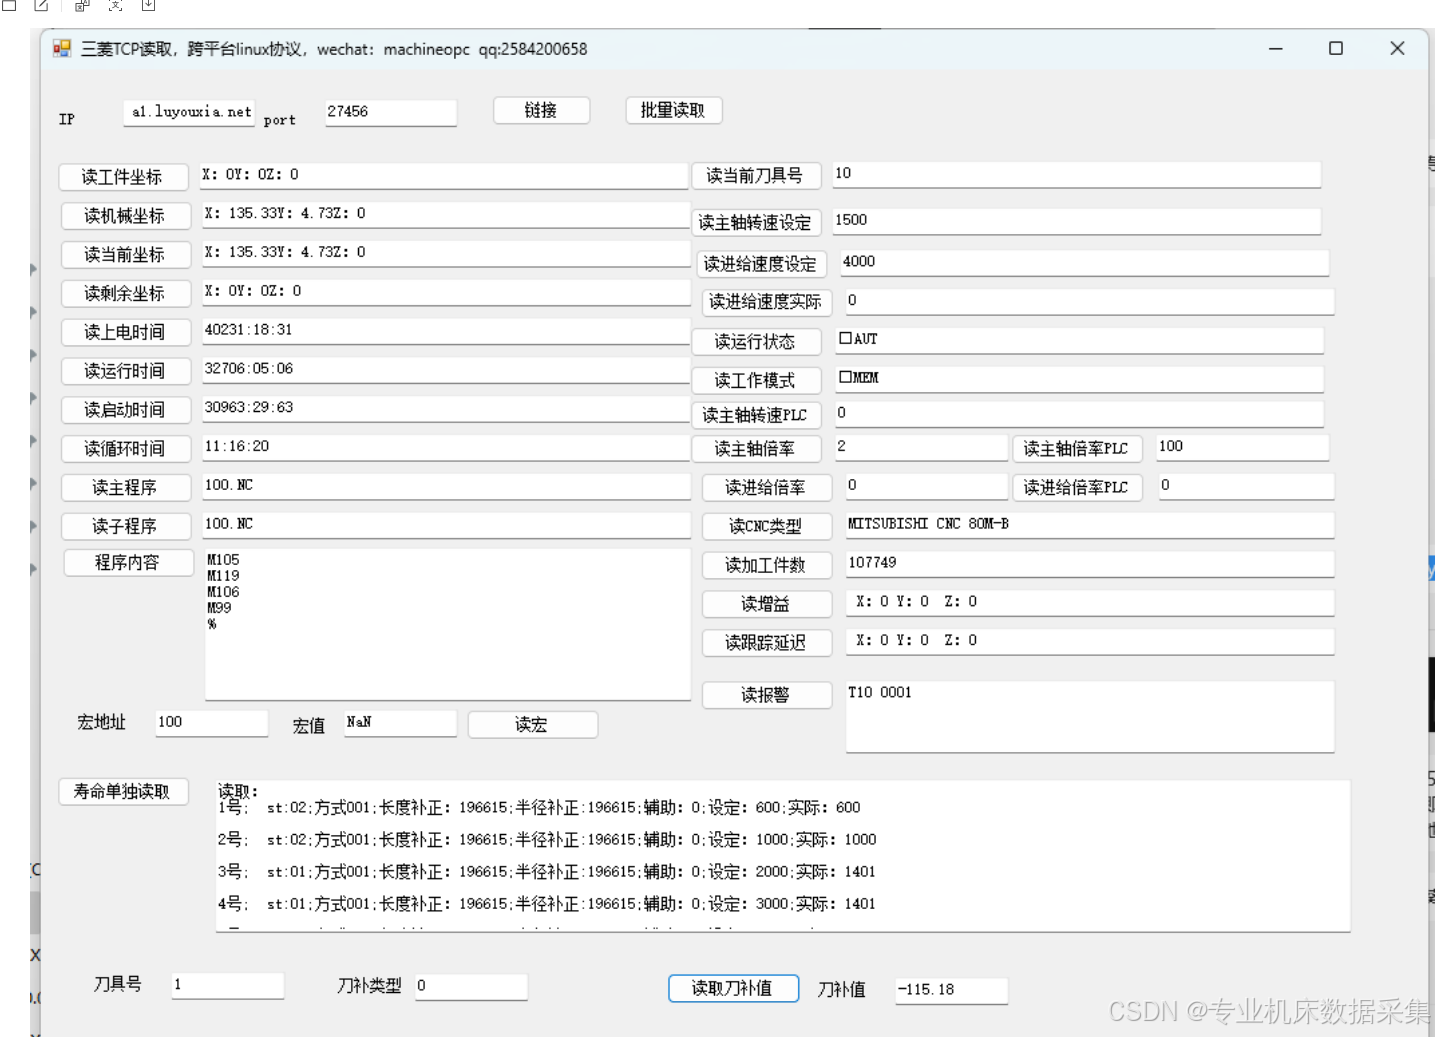
Task: Click the 读启动时间 button
Action: click(125, 410)
